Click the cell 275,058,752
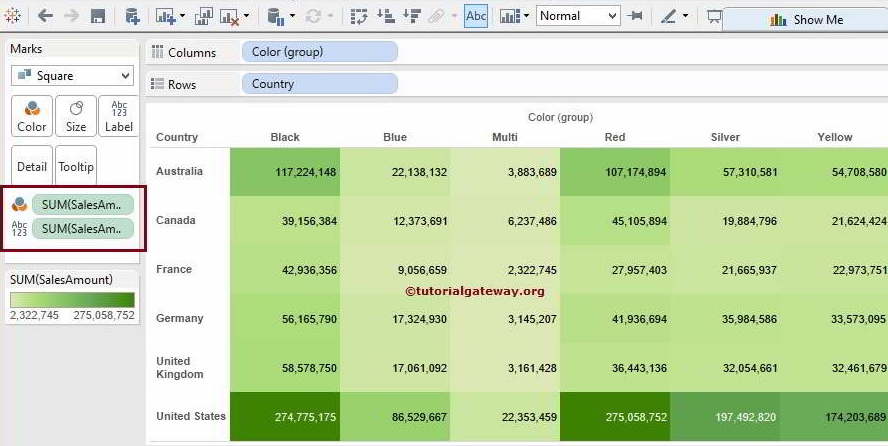 (614, 417)
